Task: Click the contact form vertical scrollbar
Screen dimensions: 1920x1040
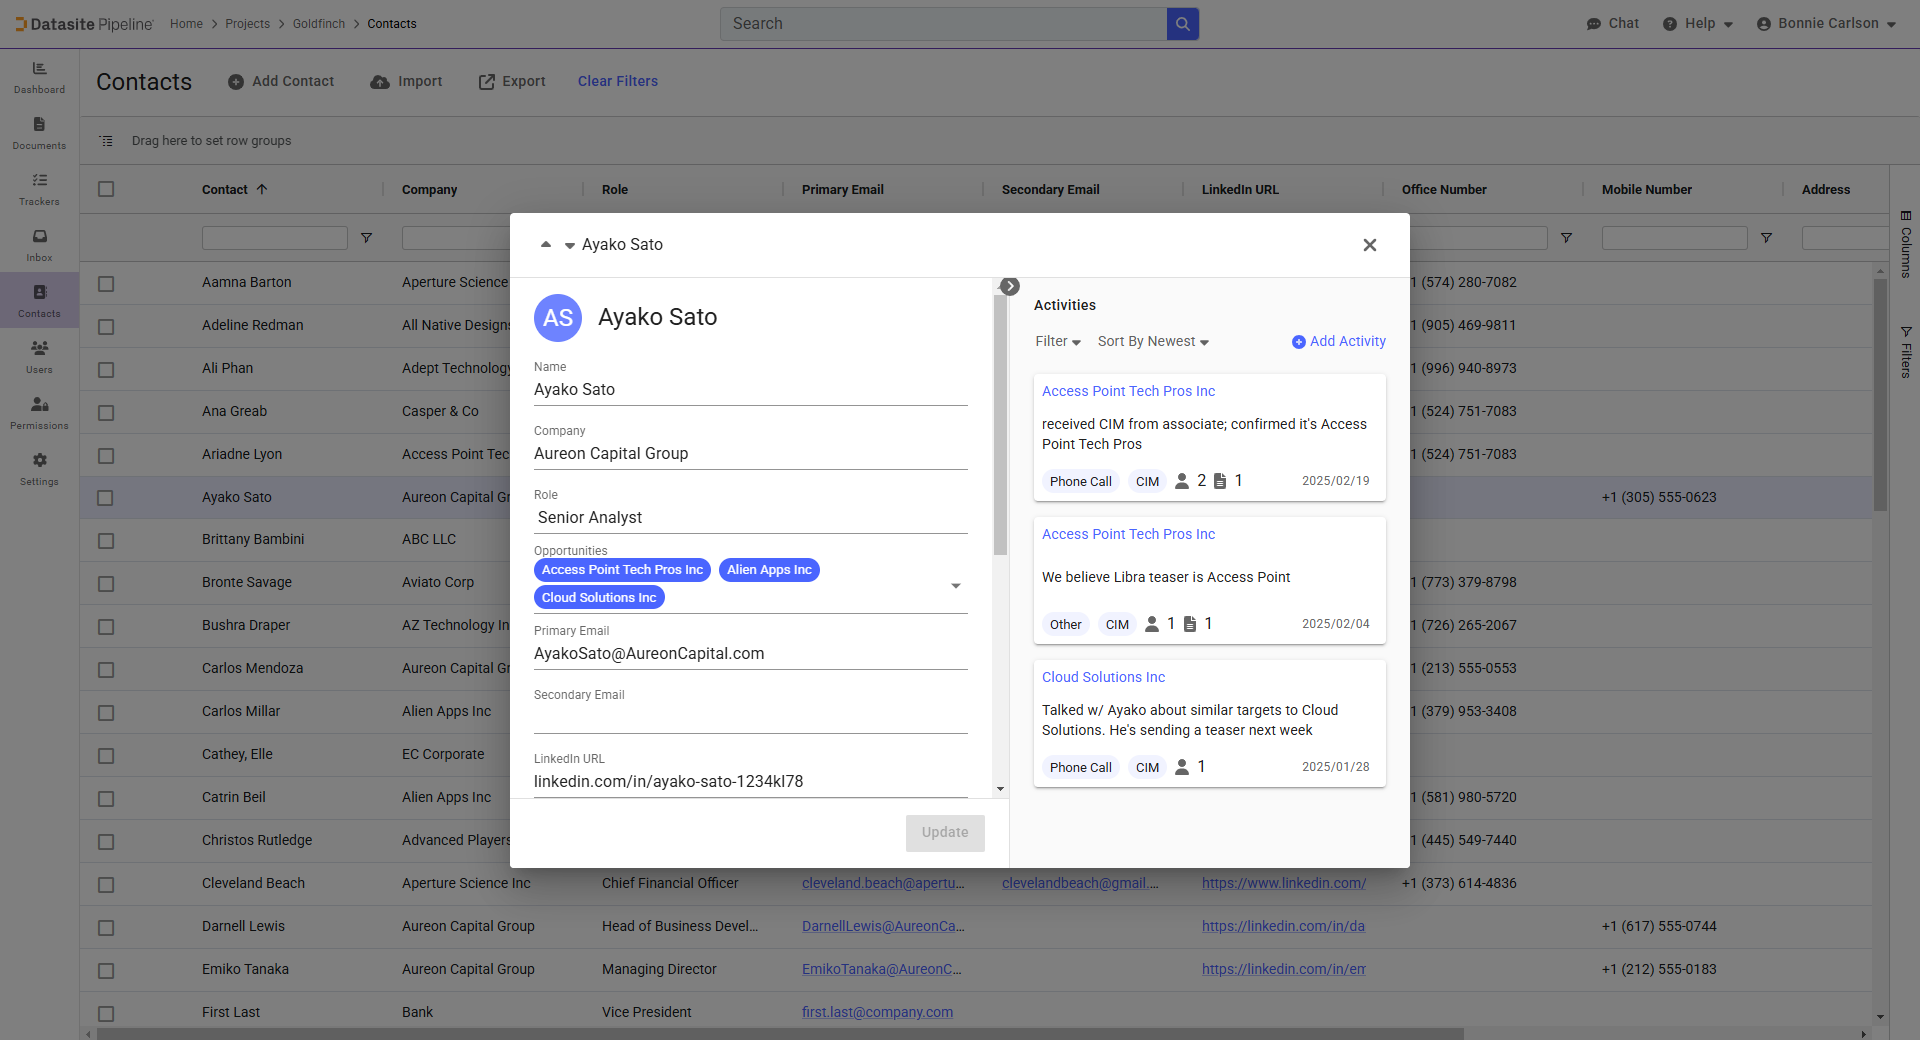Action: pos(1000,425)
